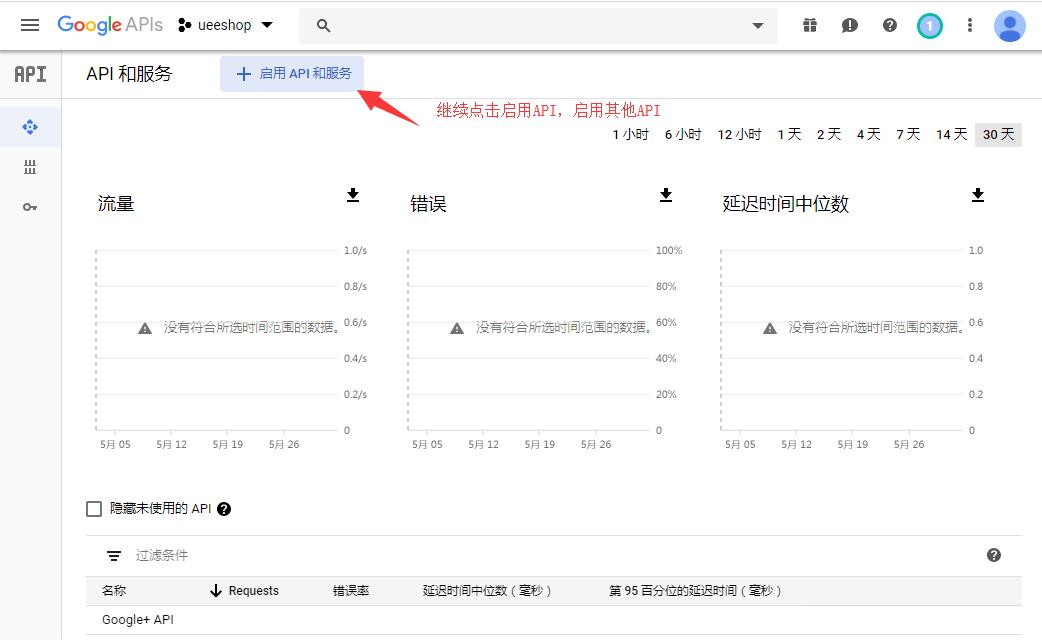Select the 1 小时 time range
Screen dimensions: 1042x640
point(631,134)
